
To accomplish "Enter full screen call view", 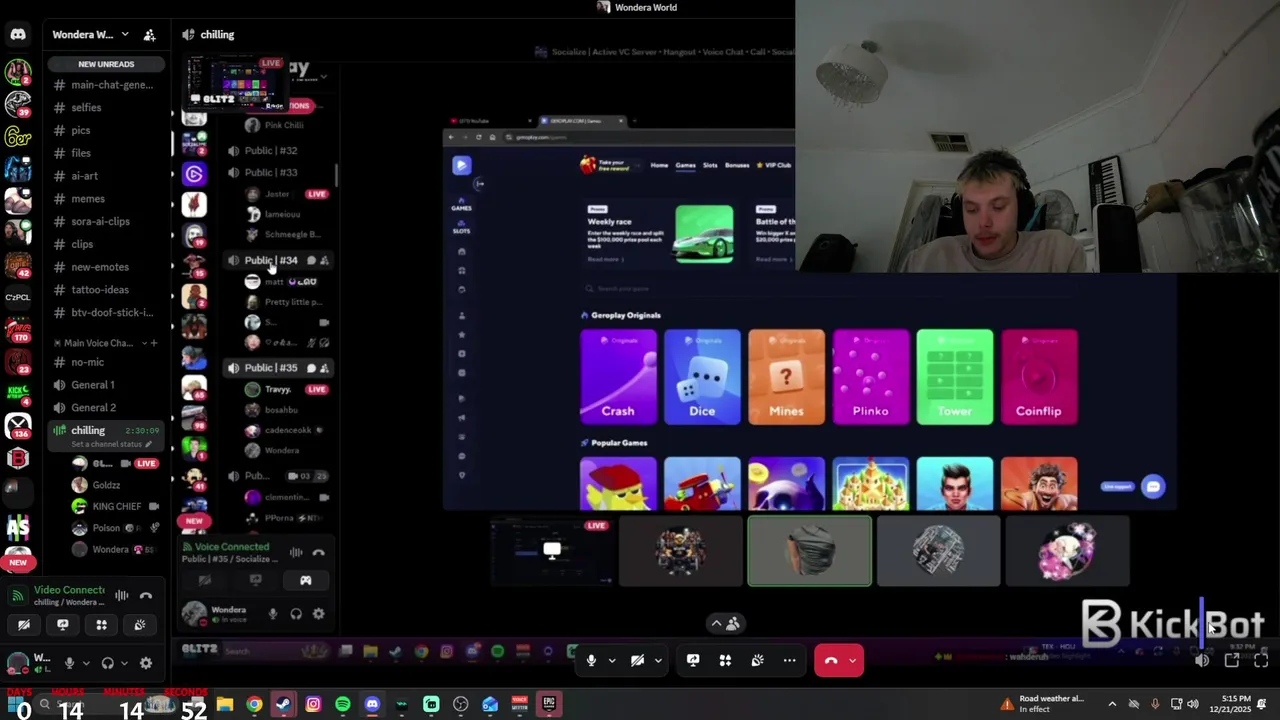I will pyautogui.click(x=1261, y=660).
